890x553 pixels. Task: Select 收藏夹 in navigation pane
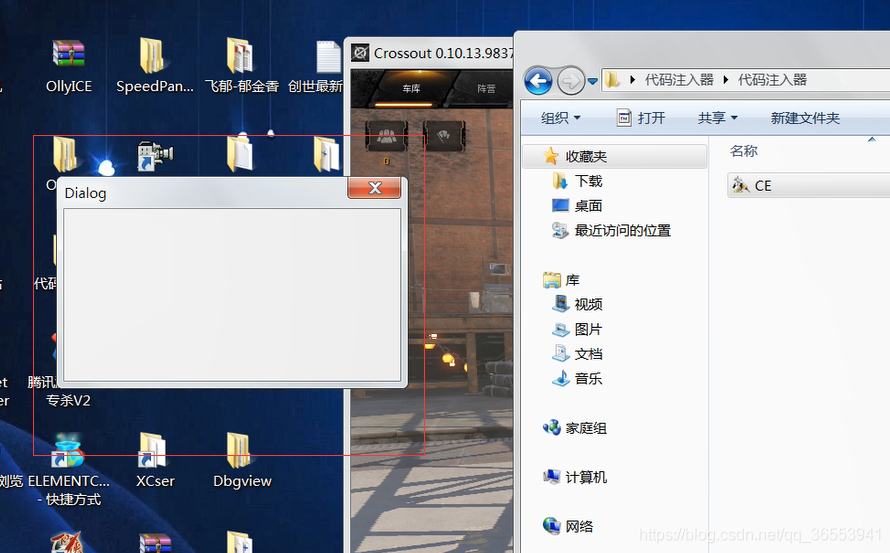tap(614, 156)
